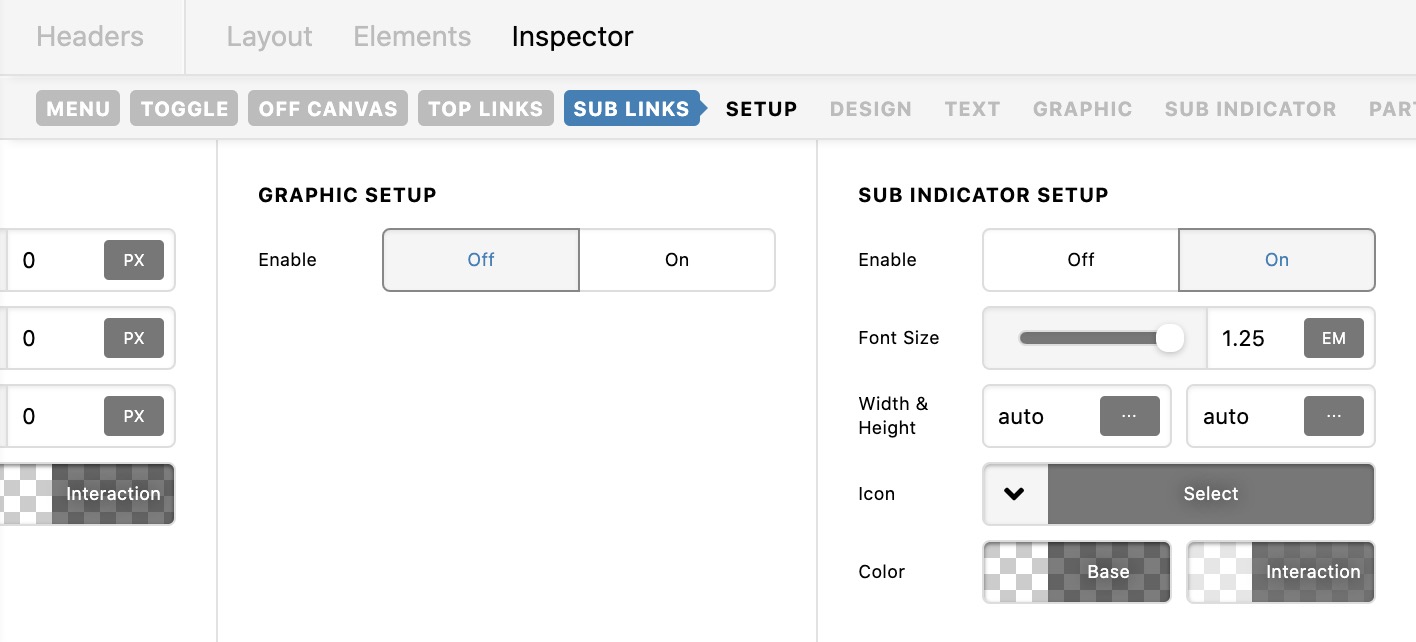Image resolution: width=1416 pixels, height=642 pixels.
Task: Turn Graphic Setup Enable to On
Action: coord(677,260)
